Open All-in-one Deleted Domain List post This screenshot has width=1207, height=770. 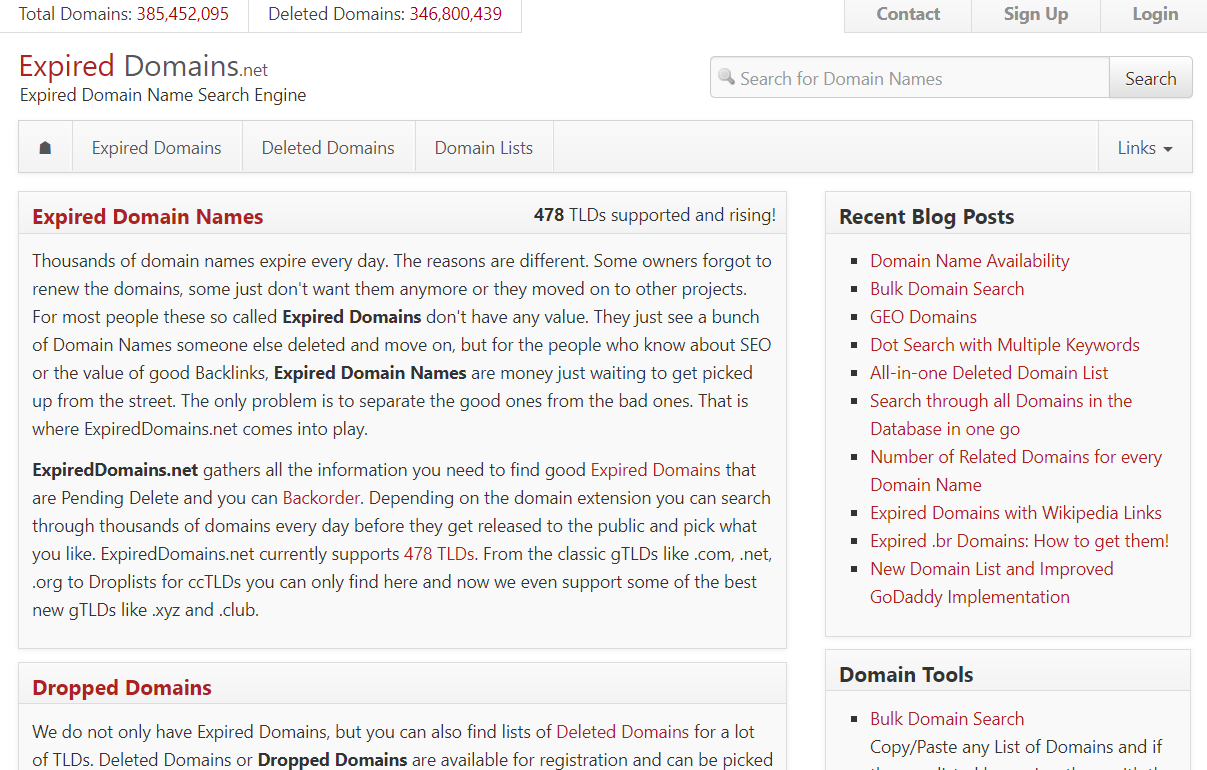coord(989,373)
